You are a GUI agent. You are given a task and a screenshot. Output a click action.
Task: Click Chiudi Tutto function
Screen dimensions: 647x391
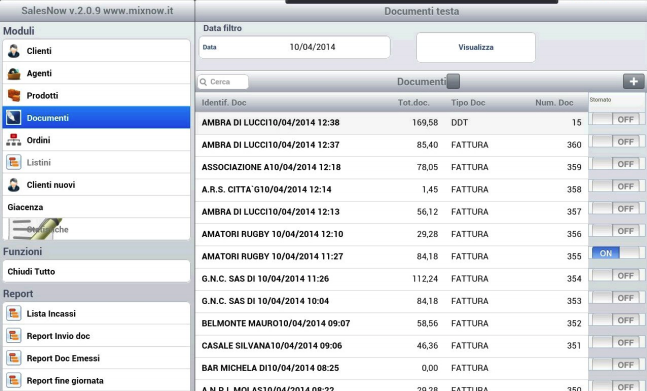pos(96,271)
